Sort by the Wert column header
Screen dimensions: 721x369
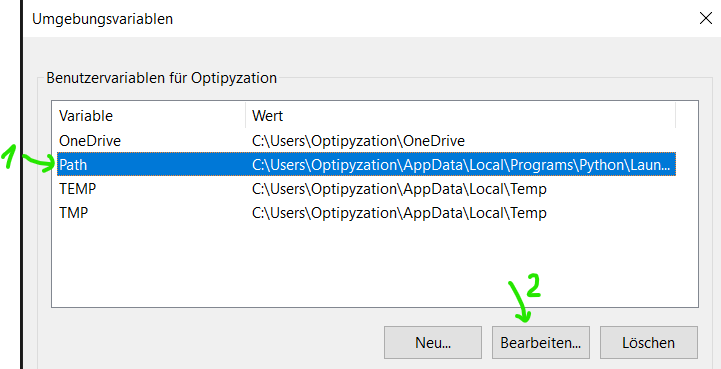pos(460,115)
